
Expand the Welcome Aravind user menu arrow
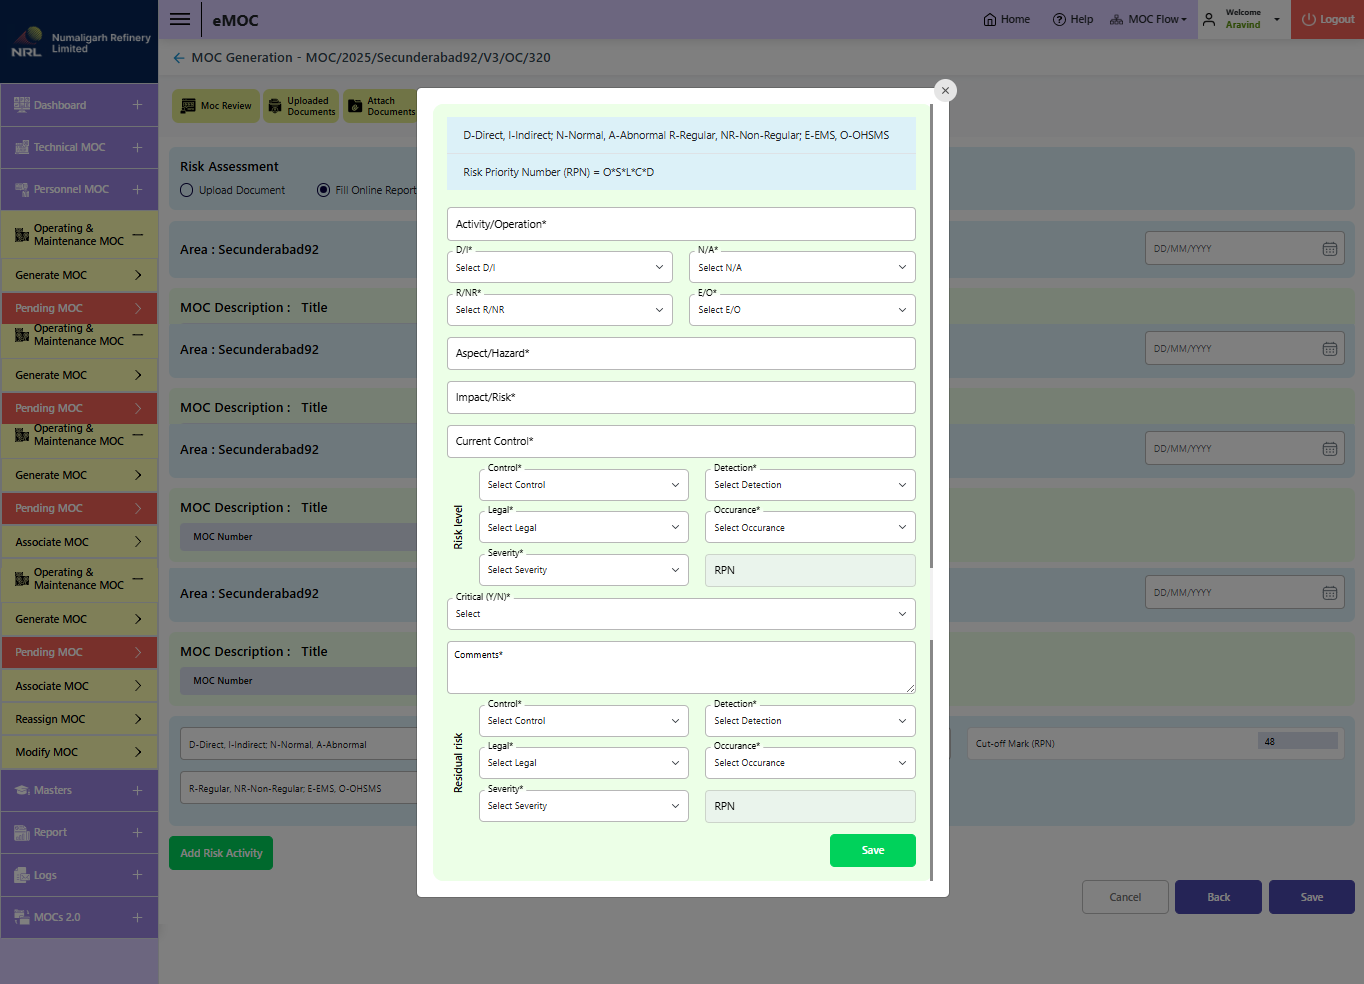(1277, 19)
